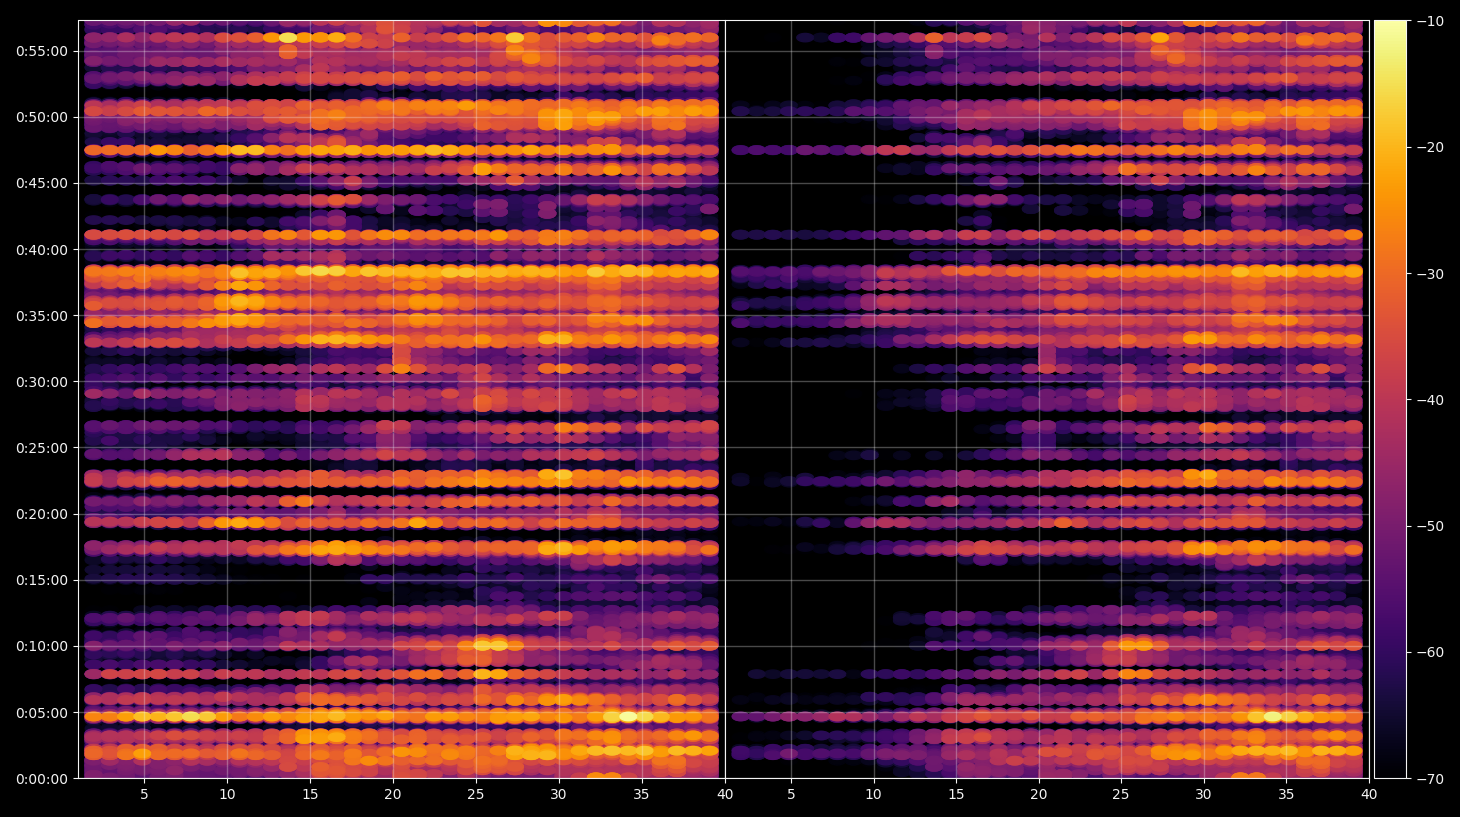
Task: Select x-axis label 20 under right heatmap
Action: [1038, 795]
